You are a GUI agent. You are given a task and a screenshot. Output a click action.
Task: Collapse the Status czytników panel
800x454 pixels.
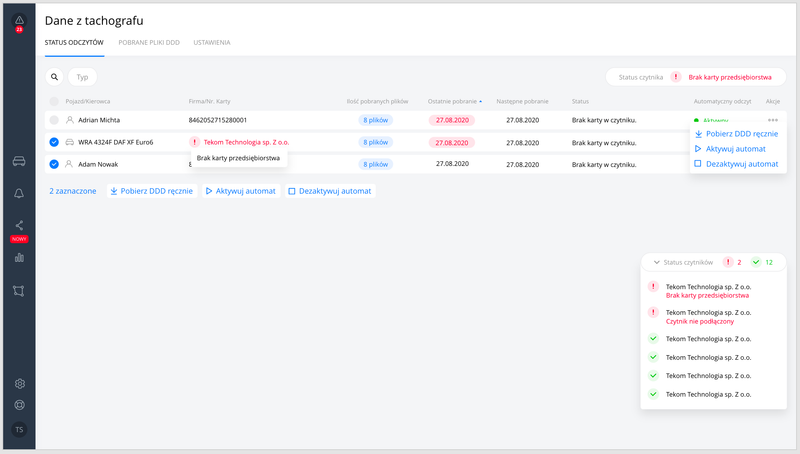click(656, 262)
